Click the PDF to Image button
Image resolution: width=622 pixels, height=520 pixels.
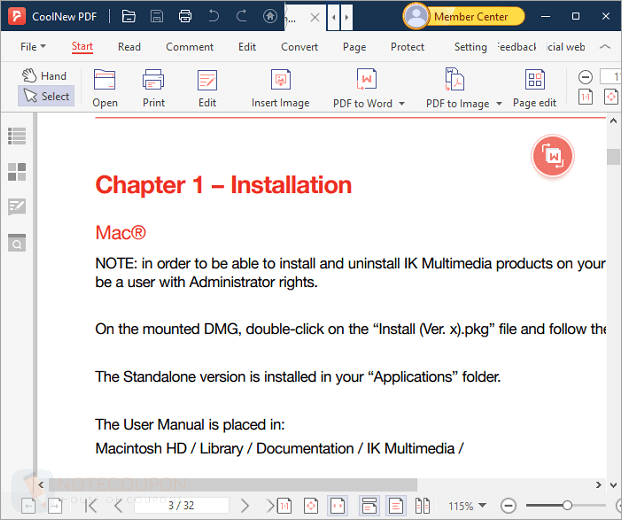[457, 88]
